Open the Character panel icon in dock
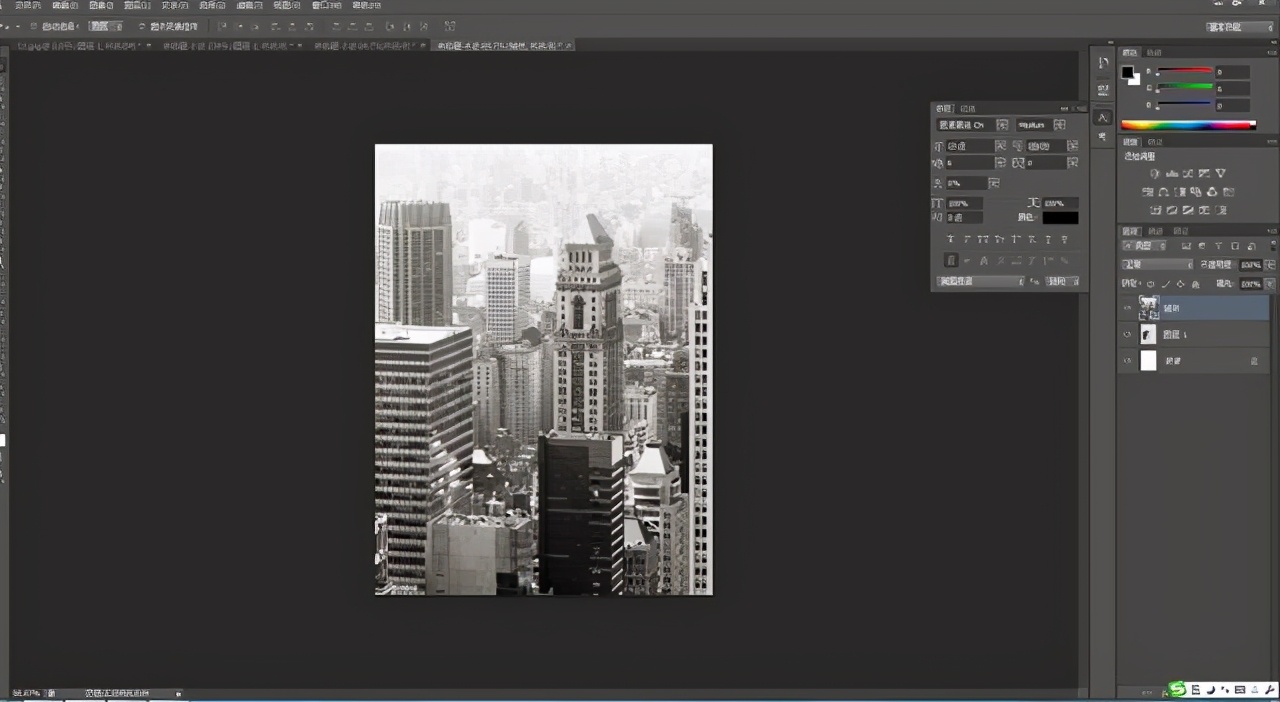 tap(1103, 117)
